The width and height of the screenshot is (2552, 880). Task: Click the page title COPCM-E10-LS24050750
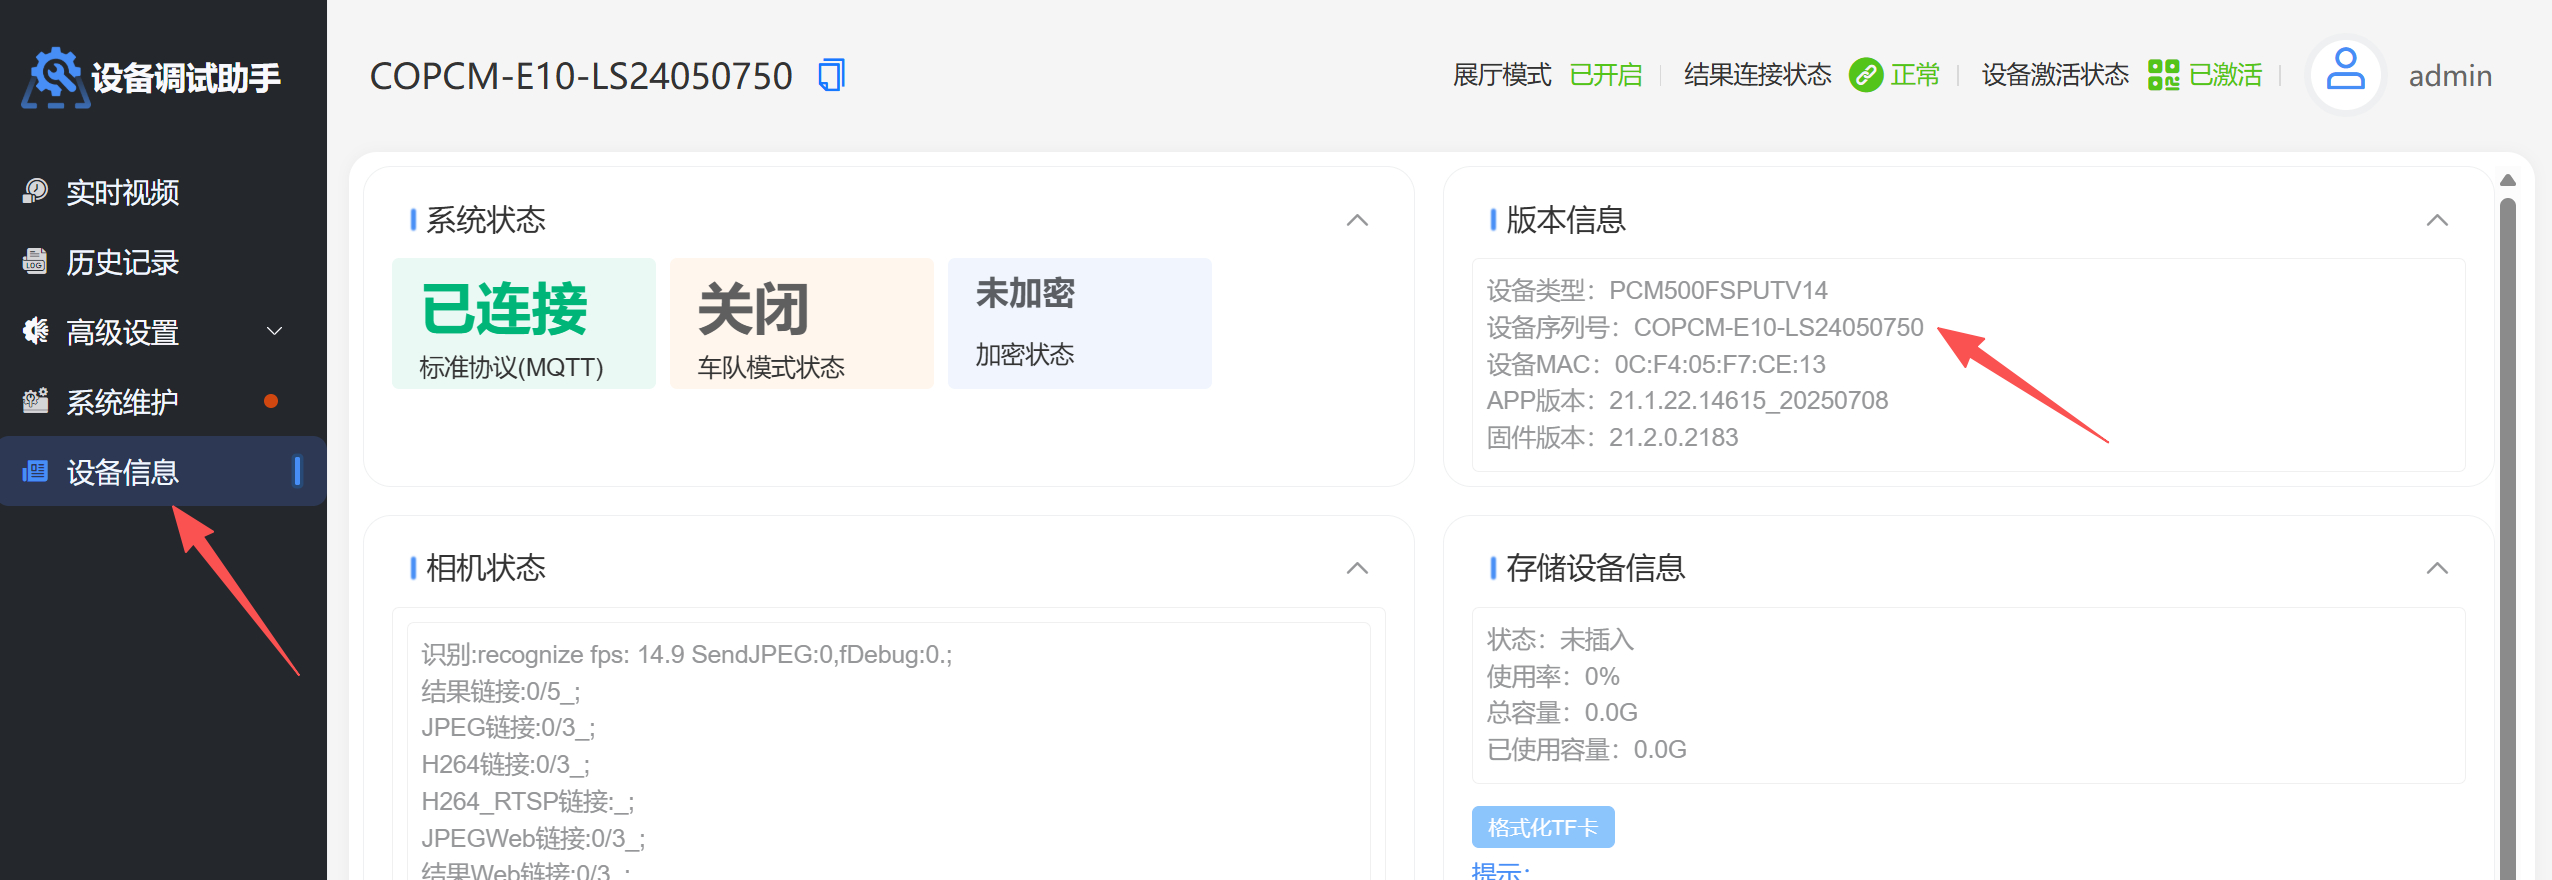coord(581,76)
